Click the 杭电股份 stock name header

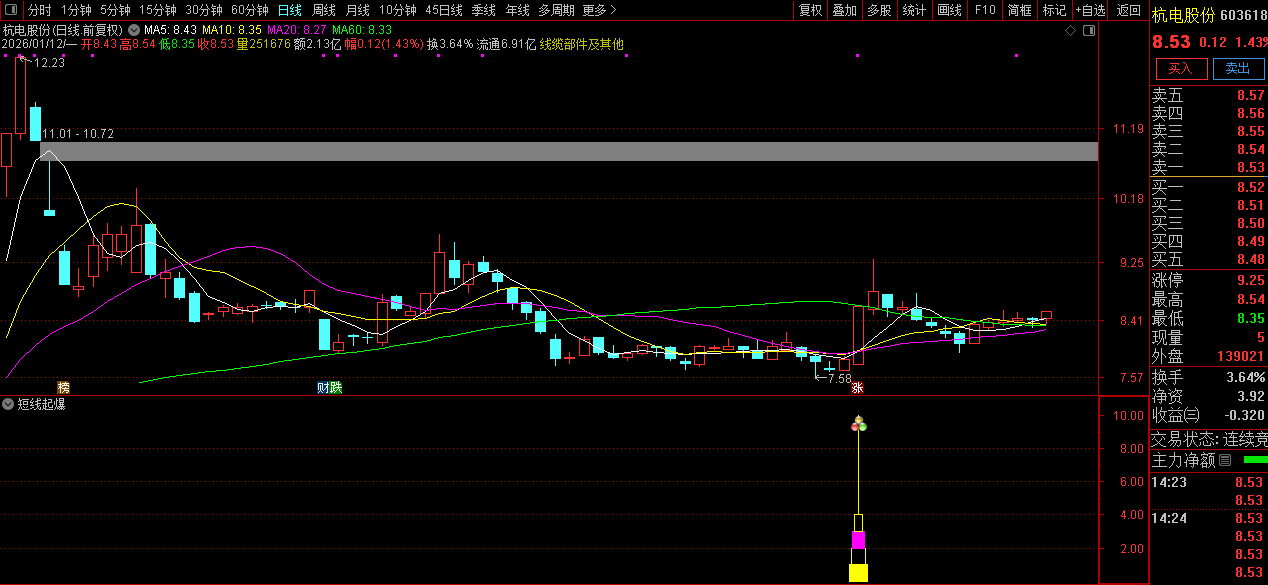1185,15
